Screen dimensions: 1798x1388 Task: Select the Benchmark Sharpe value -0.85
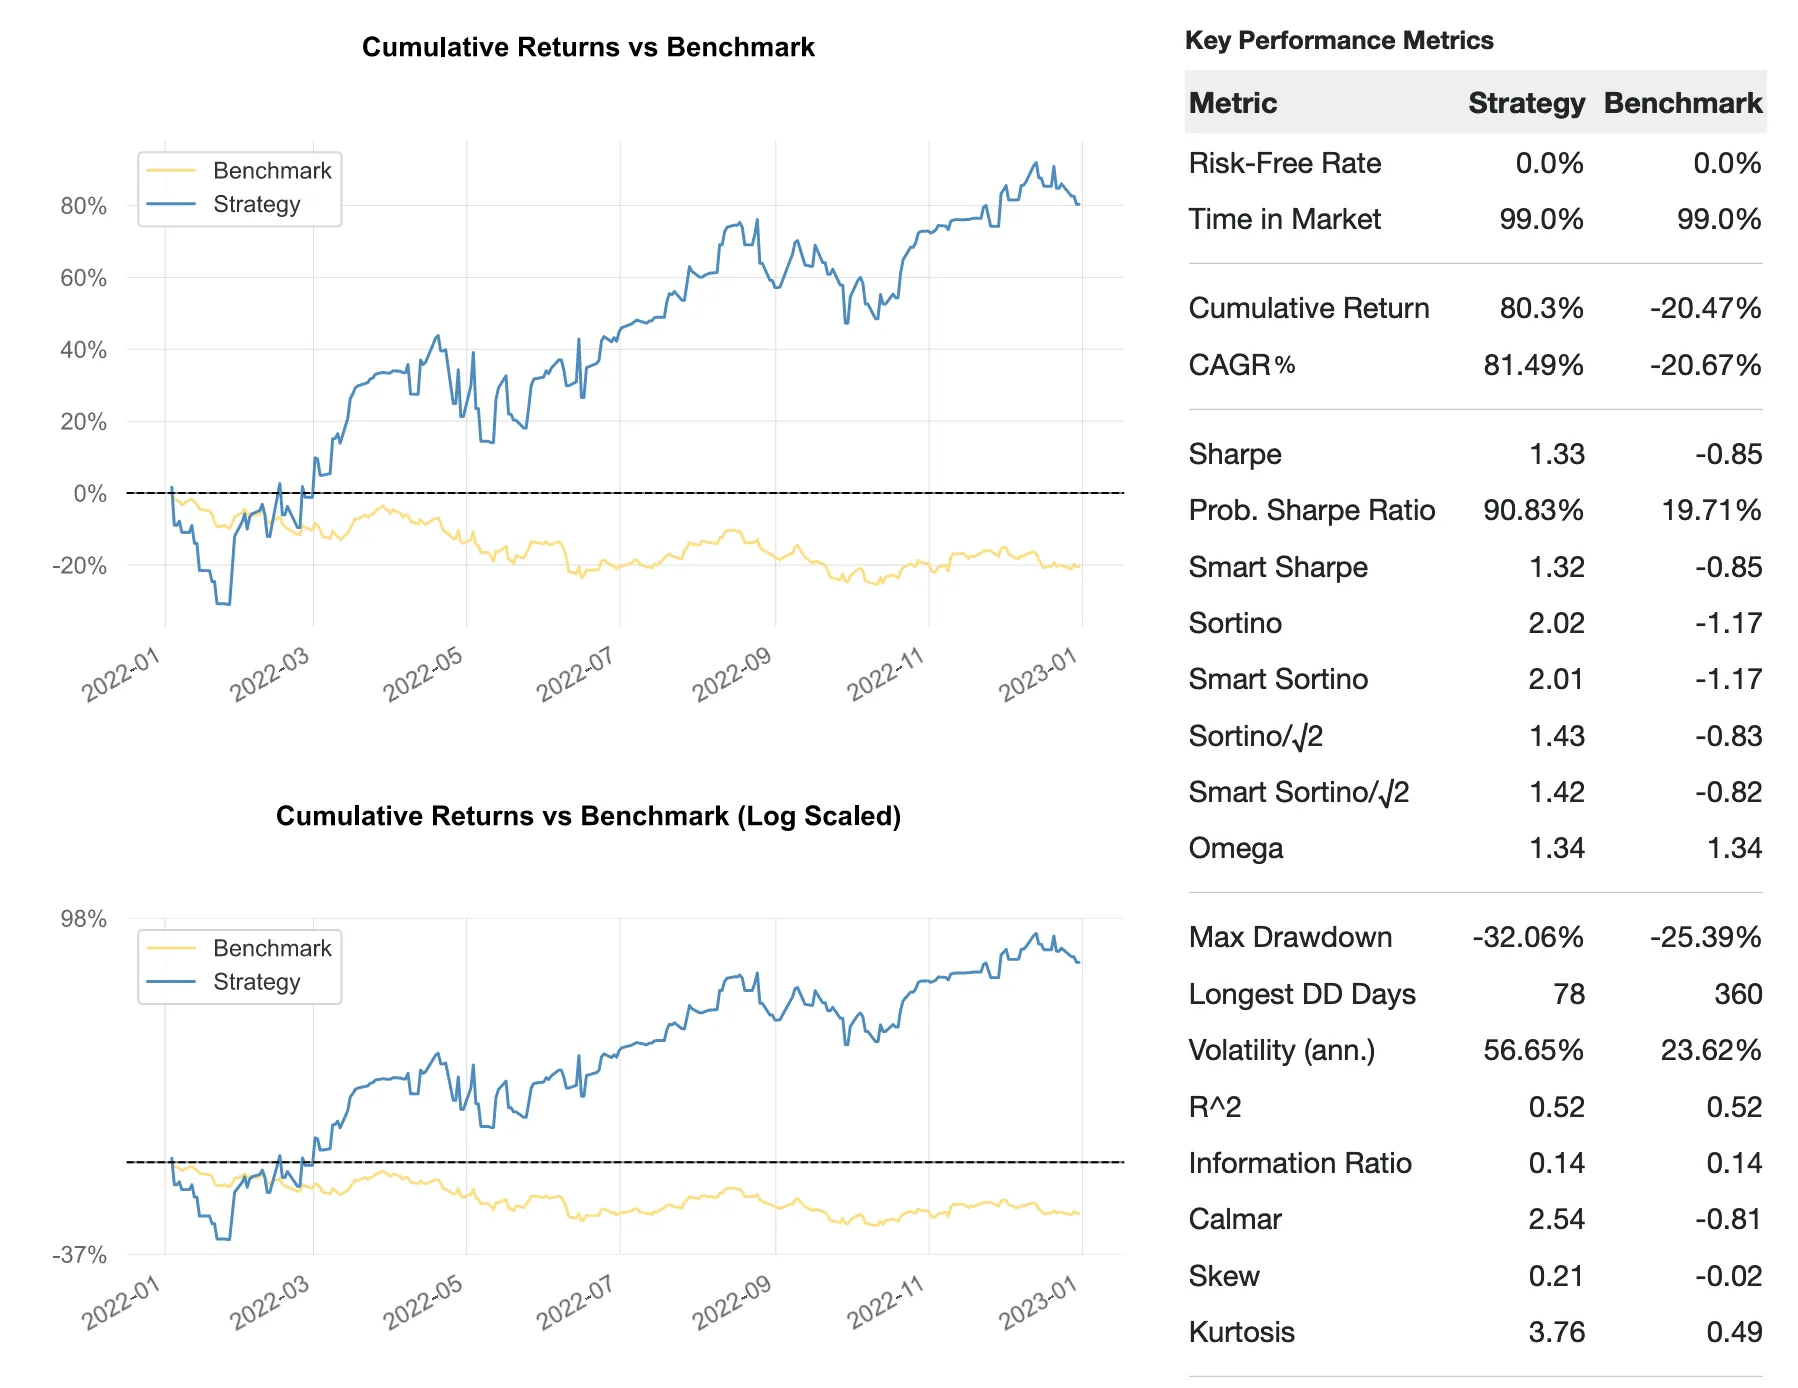pyautogui.click(x=1728, y=454)
